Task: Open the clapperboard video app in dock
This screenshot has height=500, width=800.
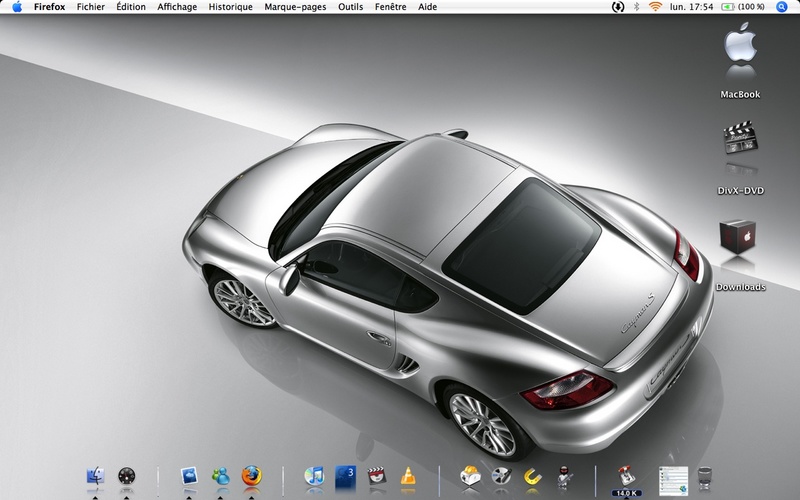Action: pos(377,476)
